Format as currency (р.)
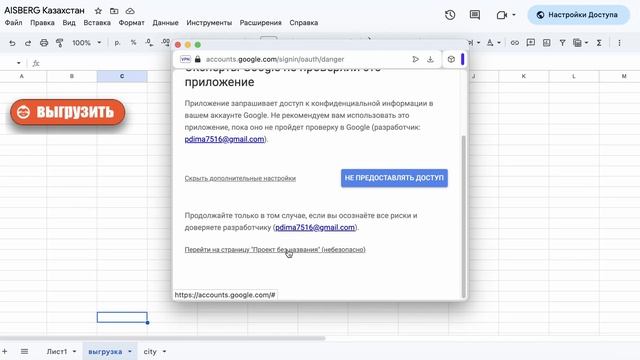Image resolution: width=640 pixels, height=360 pixels. 118,42
